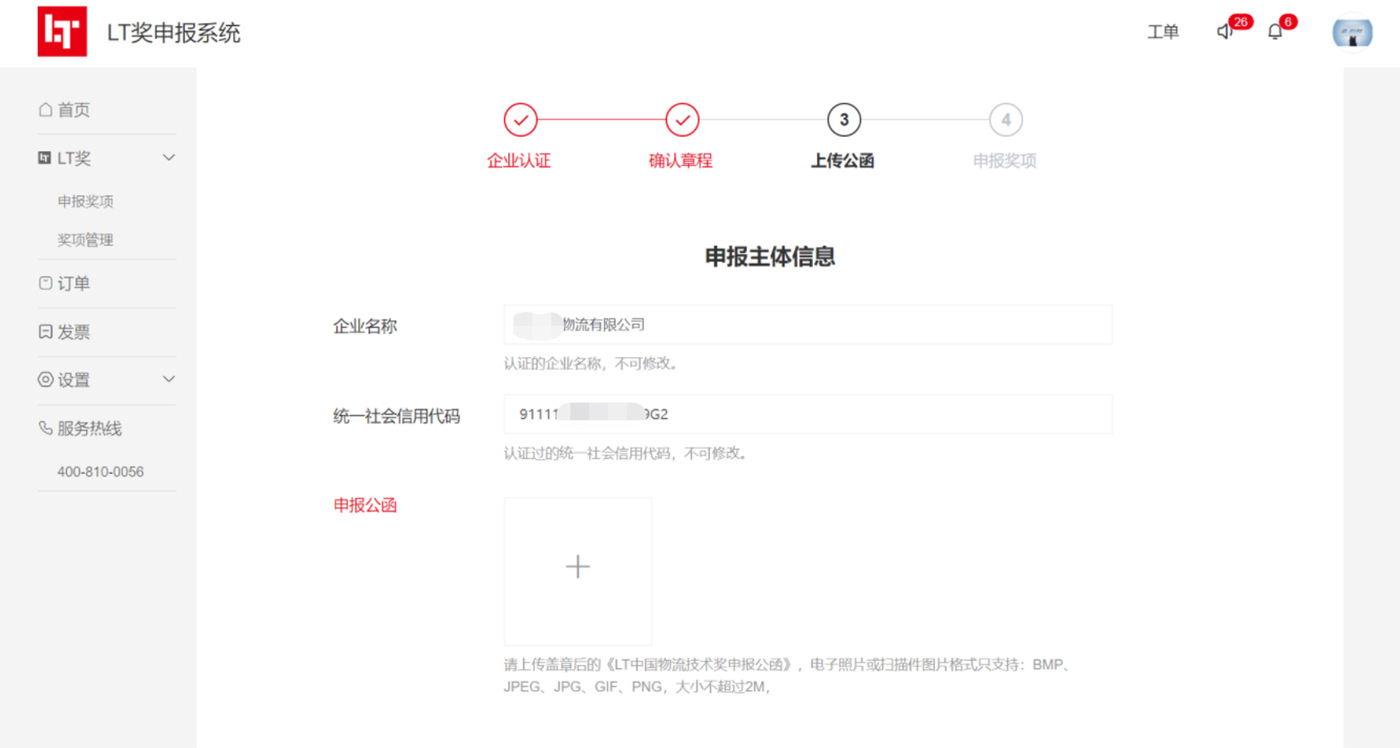Open 订单 in the sidebar

65,283
